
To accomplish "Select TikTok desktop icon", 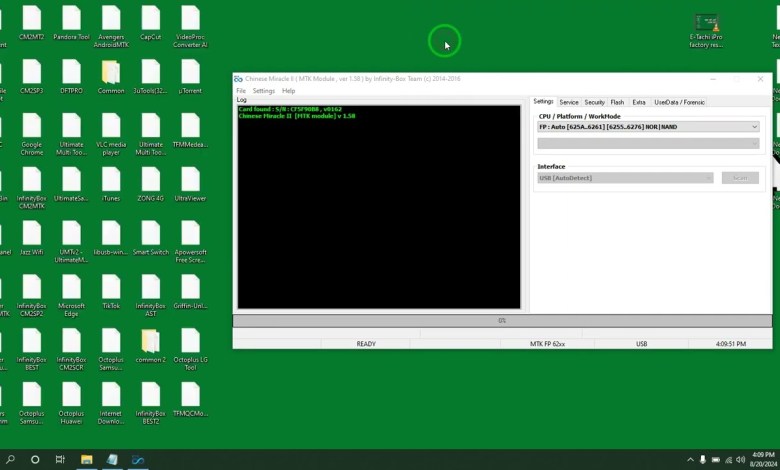I will (x=111, y=292).
